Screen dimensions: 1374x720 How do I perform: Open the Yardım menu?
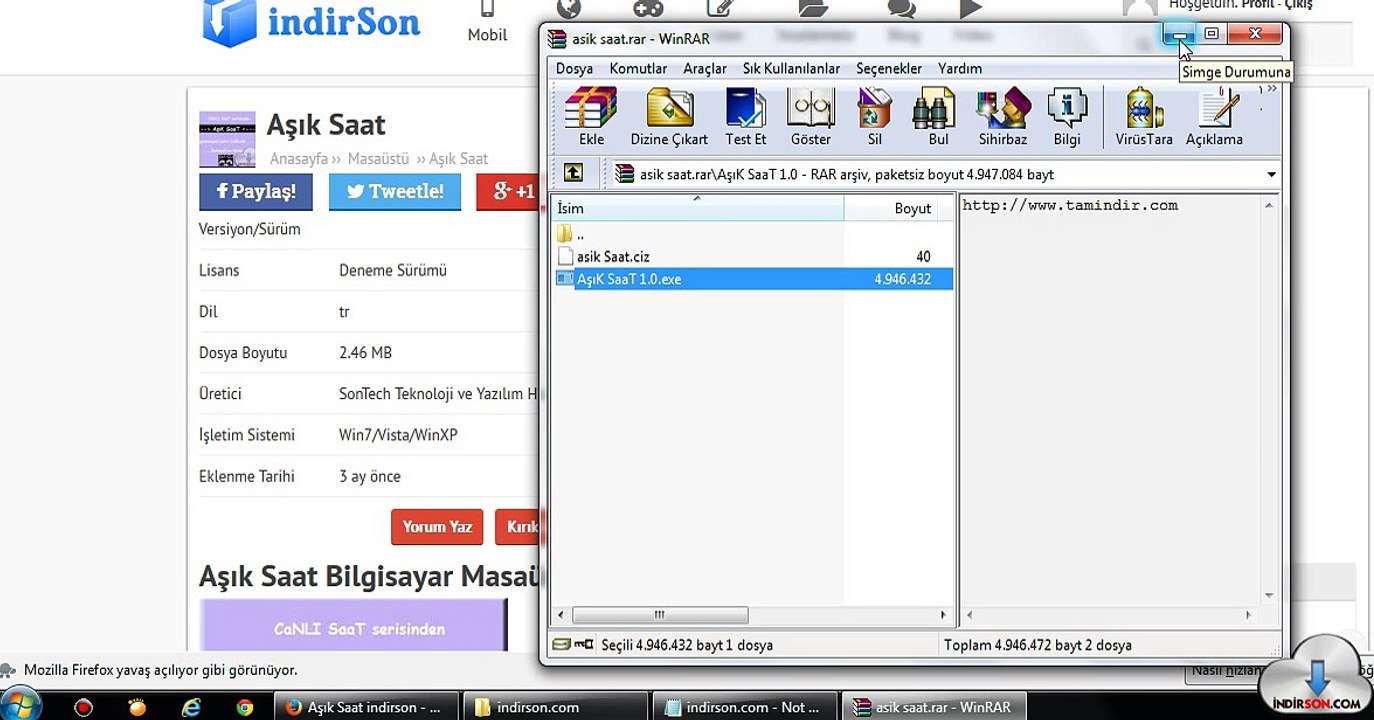coord(960,68)
